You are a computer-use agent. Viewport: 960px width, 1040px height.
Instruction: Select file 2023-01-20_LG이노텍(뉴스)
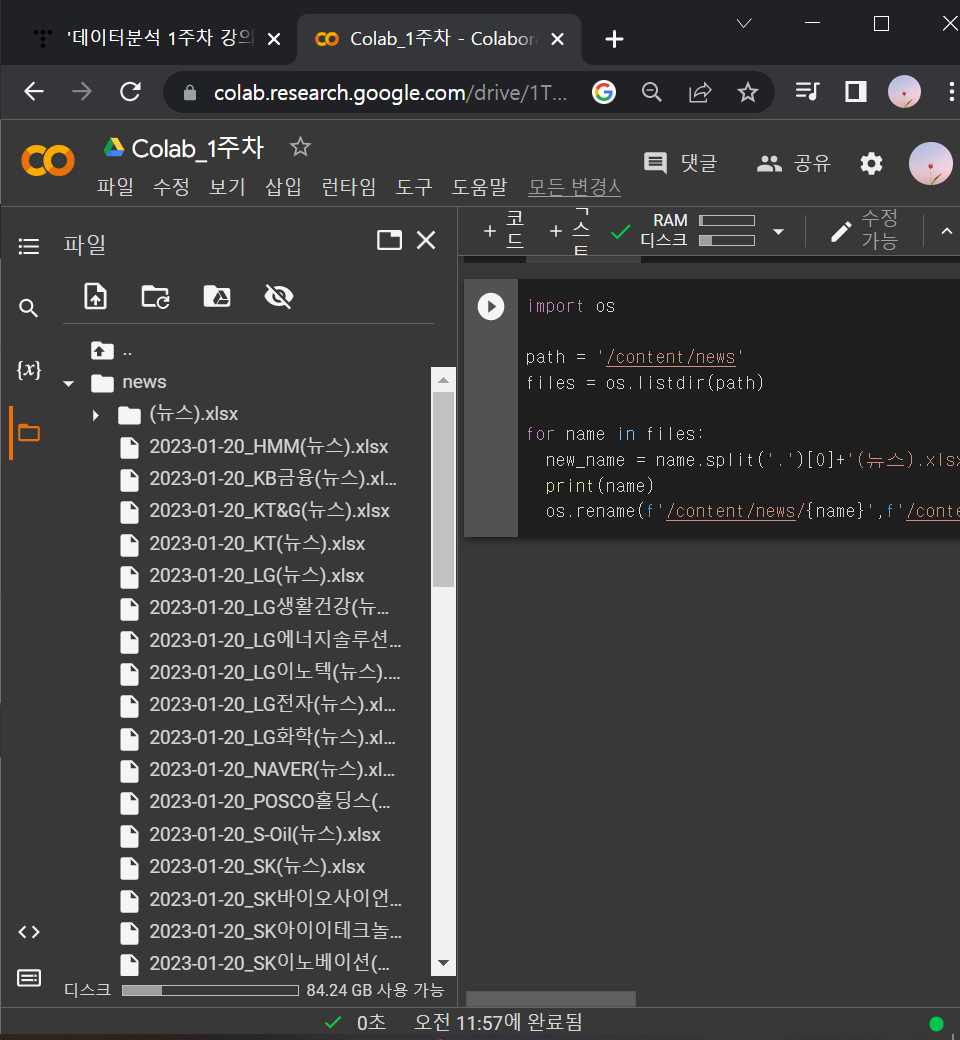[x=275, y=672]
